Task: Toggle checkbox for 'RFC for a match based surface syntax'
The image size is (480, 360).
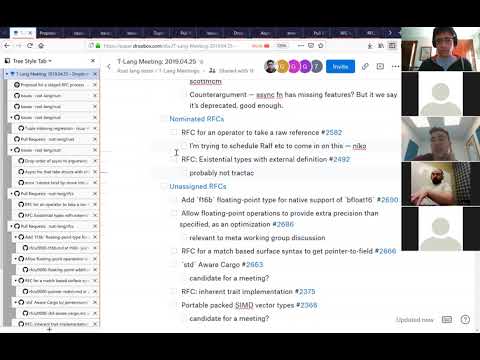Action: click(173, 251)
